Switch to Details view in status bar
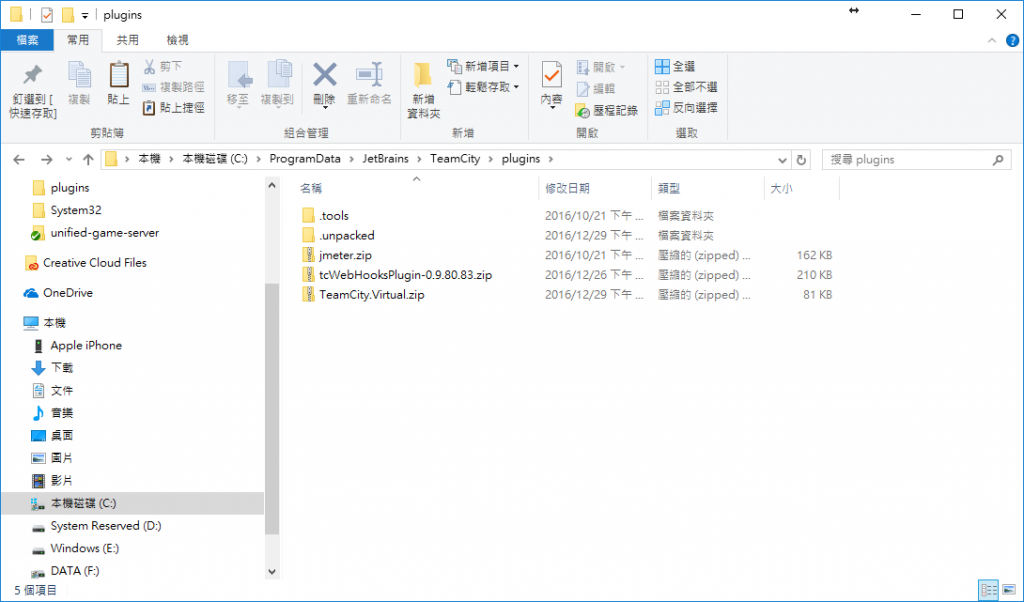Image resolution: width=1024 pixels, height=602 pixels. click(x=989, y=590)
